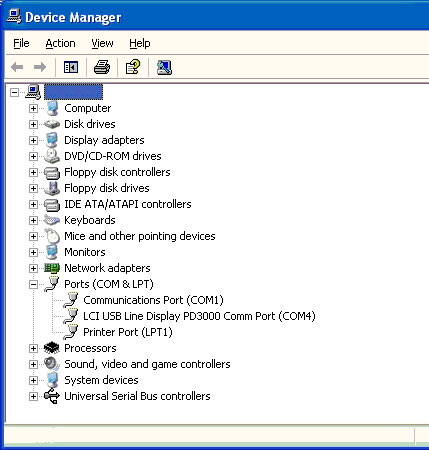Click the Device Manager title bar icon
The height and width of the screenshot is (450, 429).
14,16
